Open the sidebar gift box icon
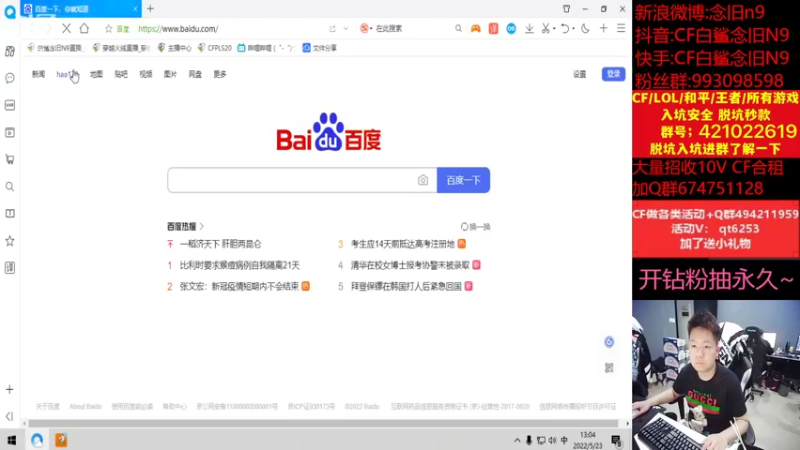This screenshot has width=800, height=450. pos(10,51)
